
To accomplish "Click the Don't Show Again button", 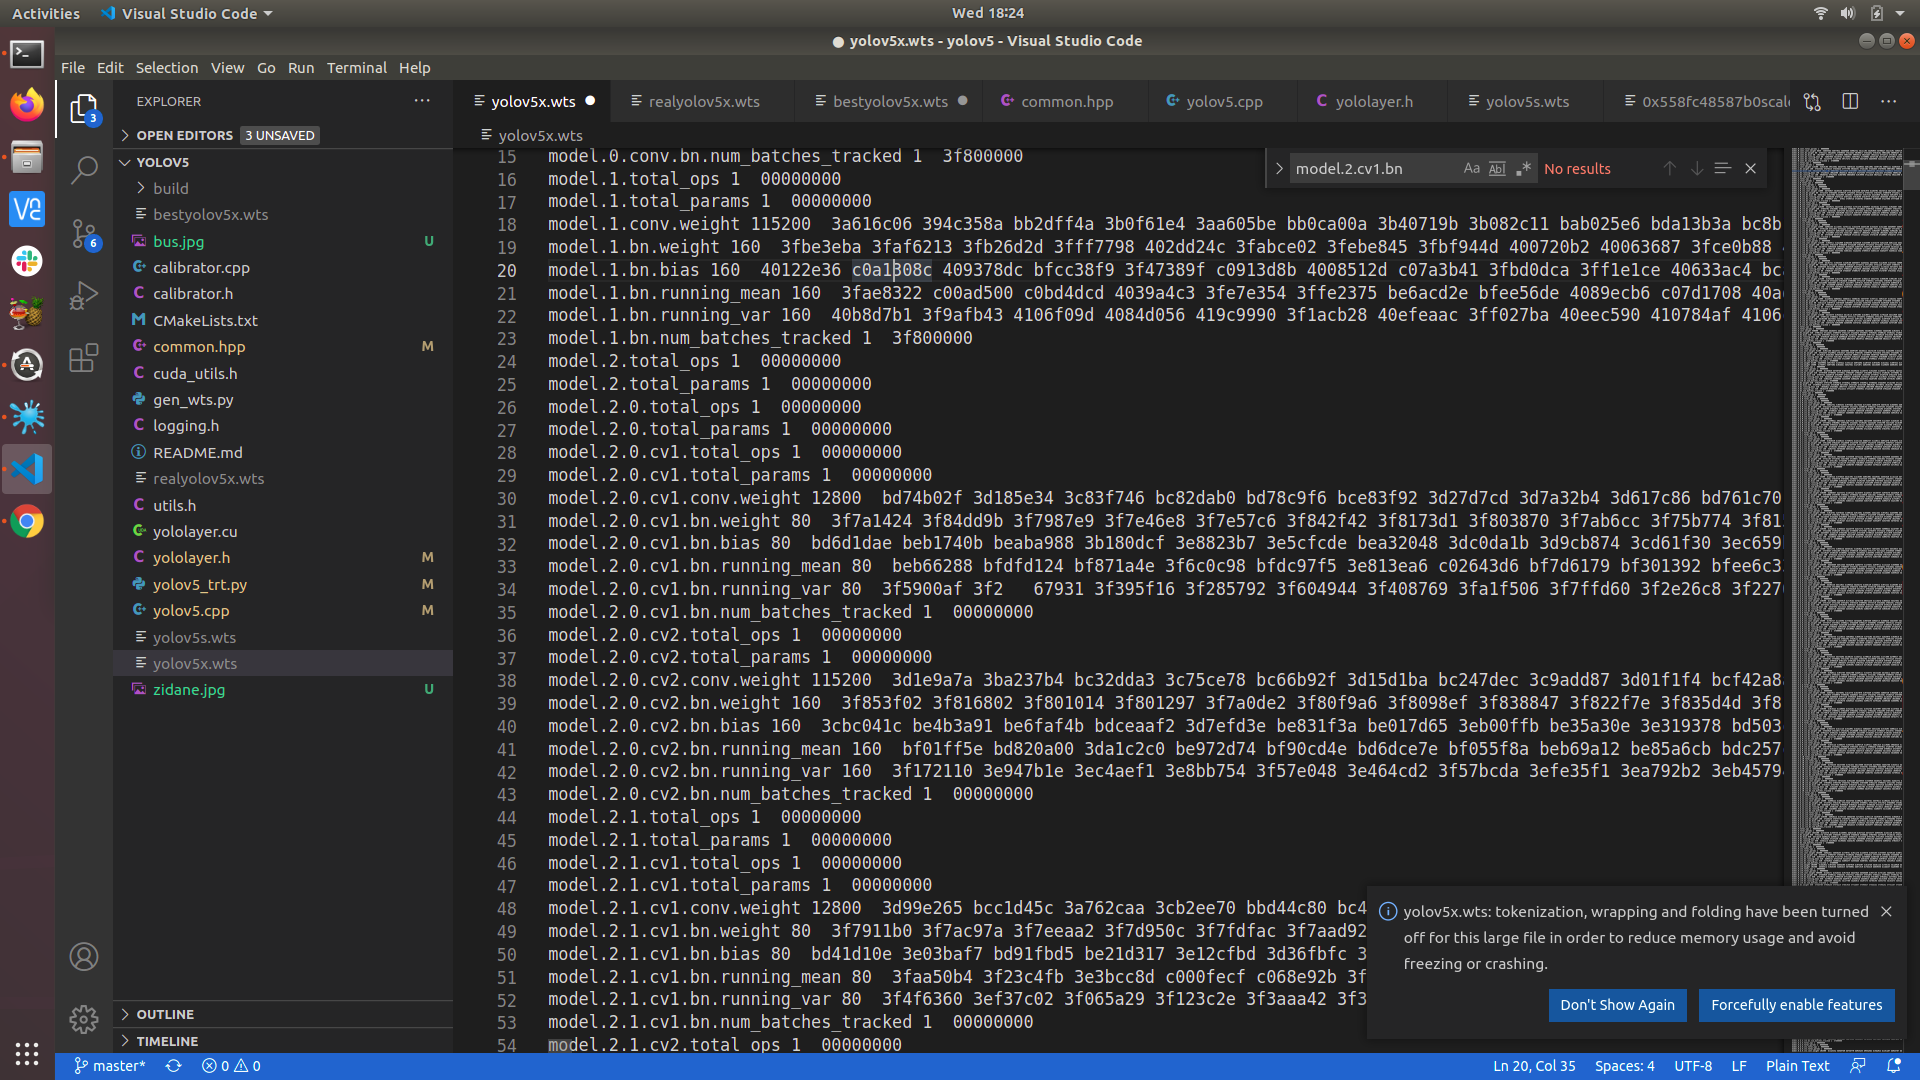I will coord(1617,1005).
